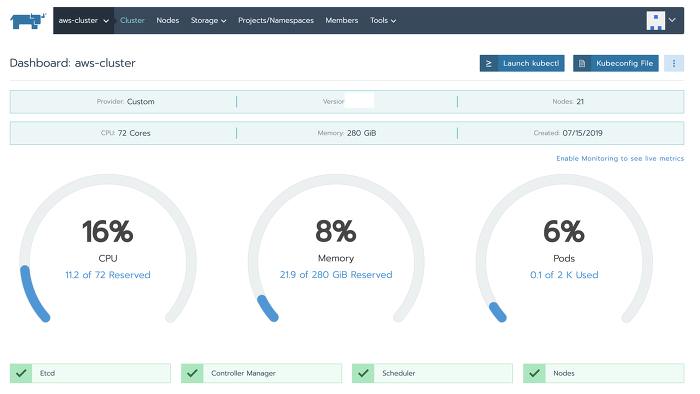
Task: Click the user avatar icon
Action: 655,21
